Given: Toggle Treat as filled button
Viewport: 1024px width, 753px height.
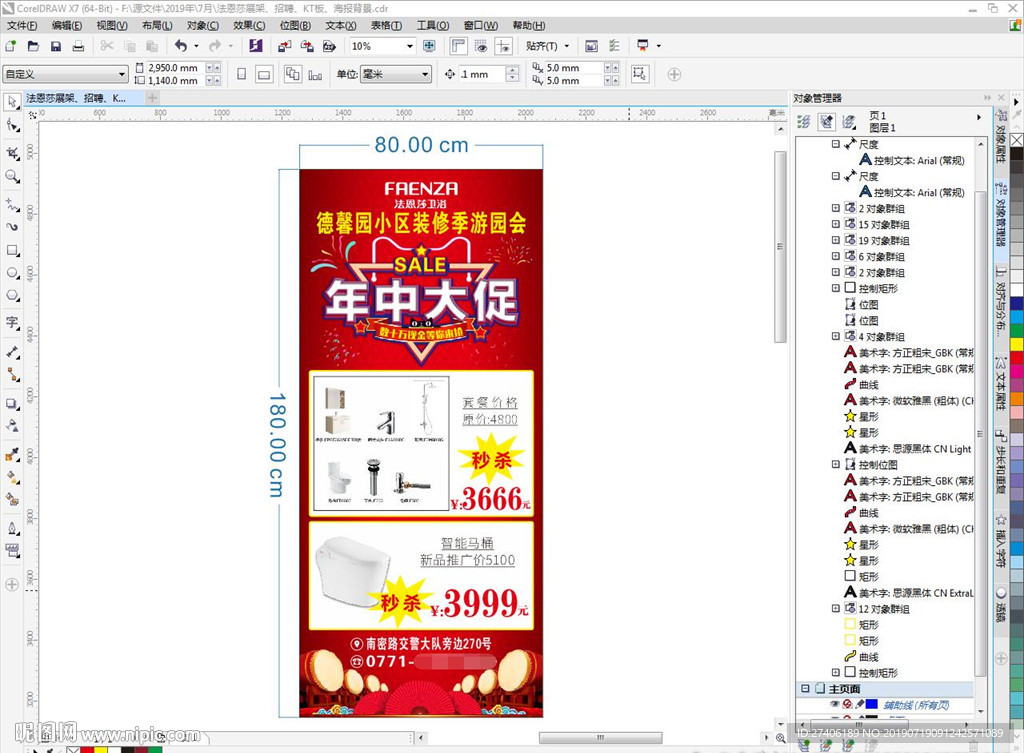Looking at the screenshot, I should 639,74.
